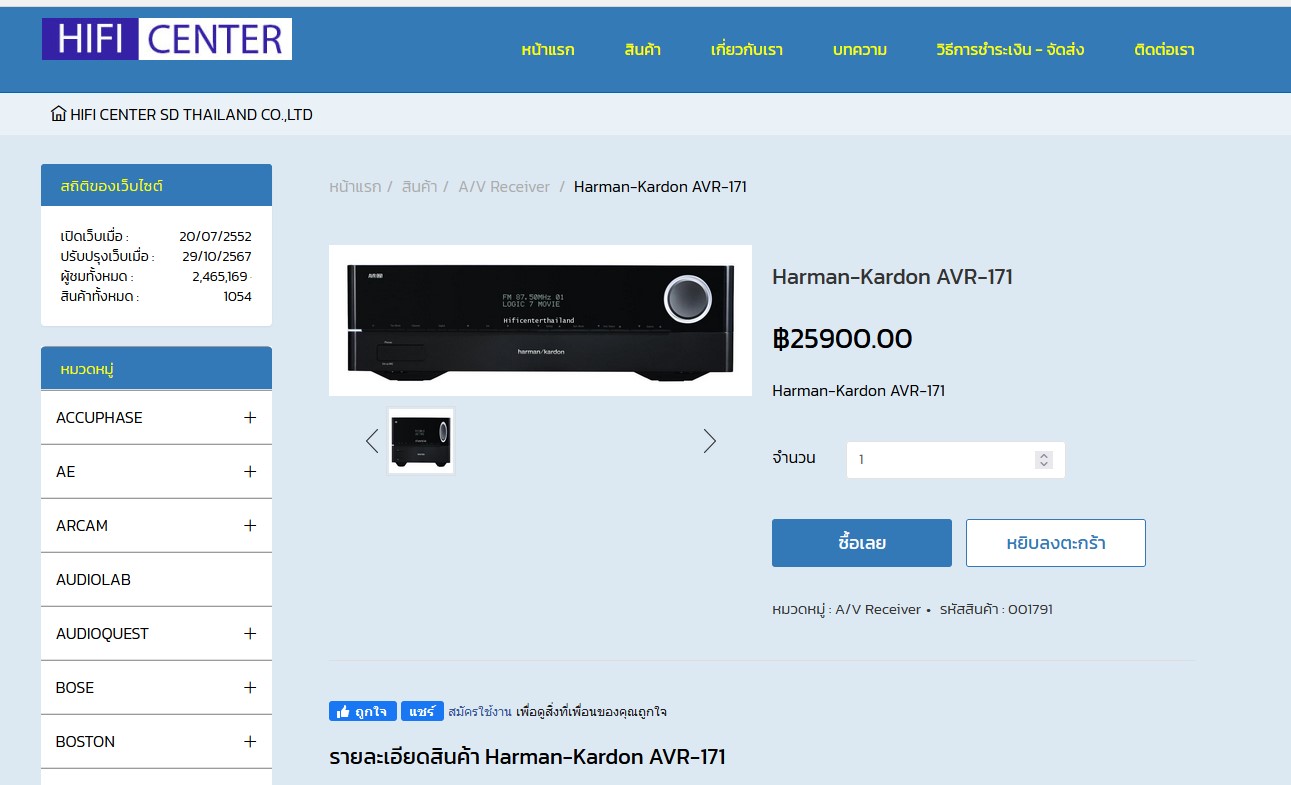
Task: Expand the ARCAM category plus icon
Action: pyautogui.click(x=250, y=526)
